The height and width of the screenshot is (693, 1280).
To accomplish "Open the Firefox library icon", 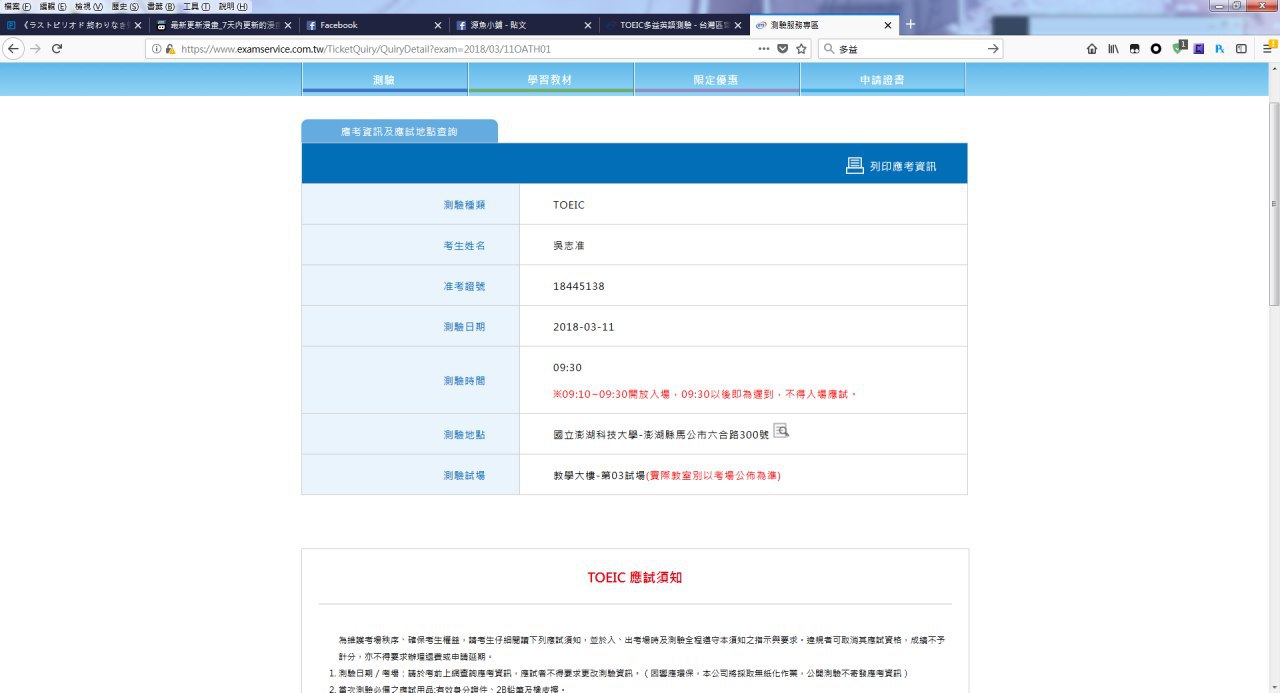I will [1113, 48].
